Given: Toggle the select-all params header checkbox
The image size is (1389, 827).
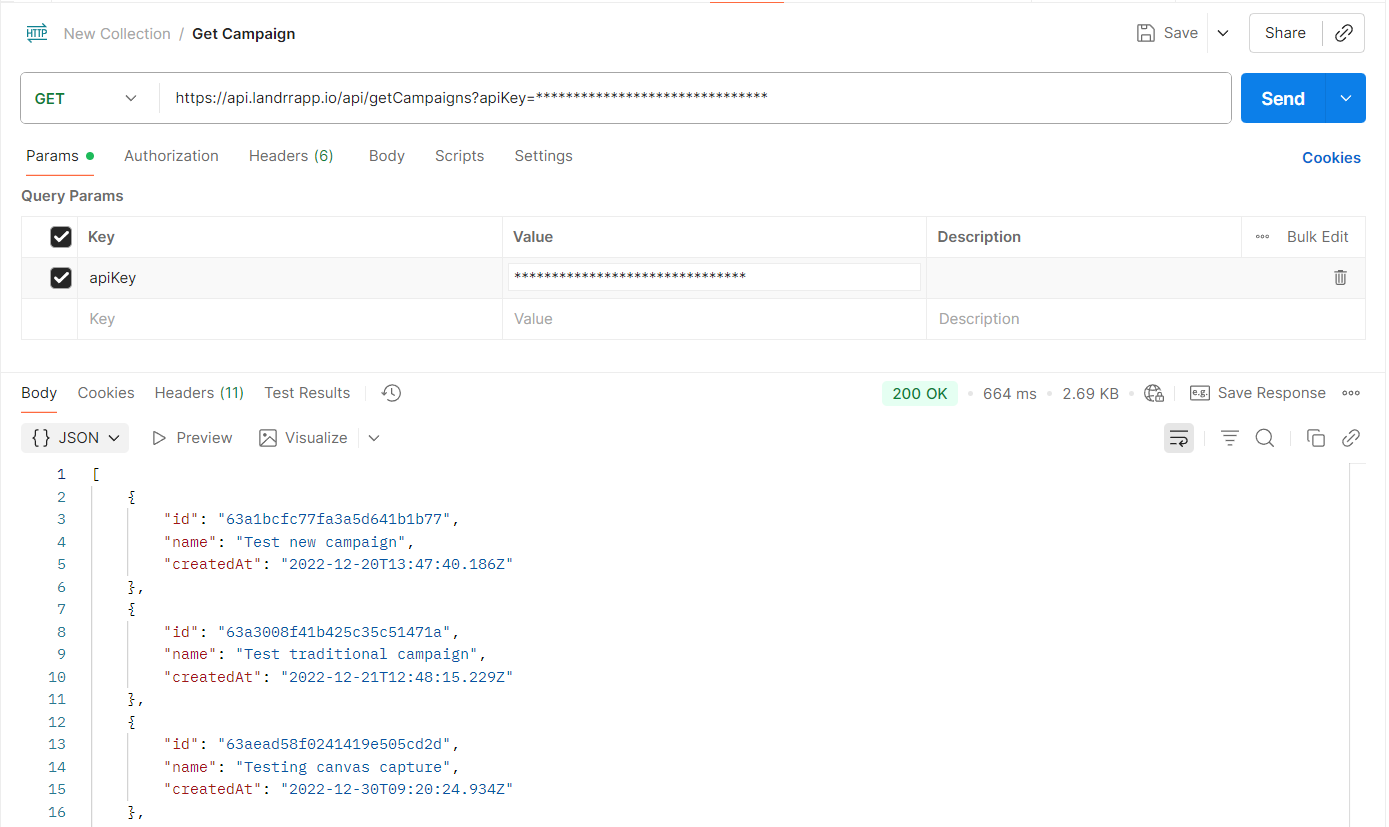Looking at the screenshot, I should pos(61,237).
